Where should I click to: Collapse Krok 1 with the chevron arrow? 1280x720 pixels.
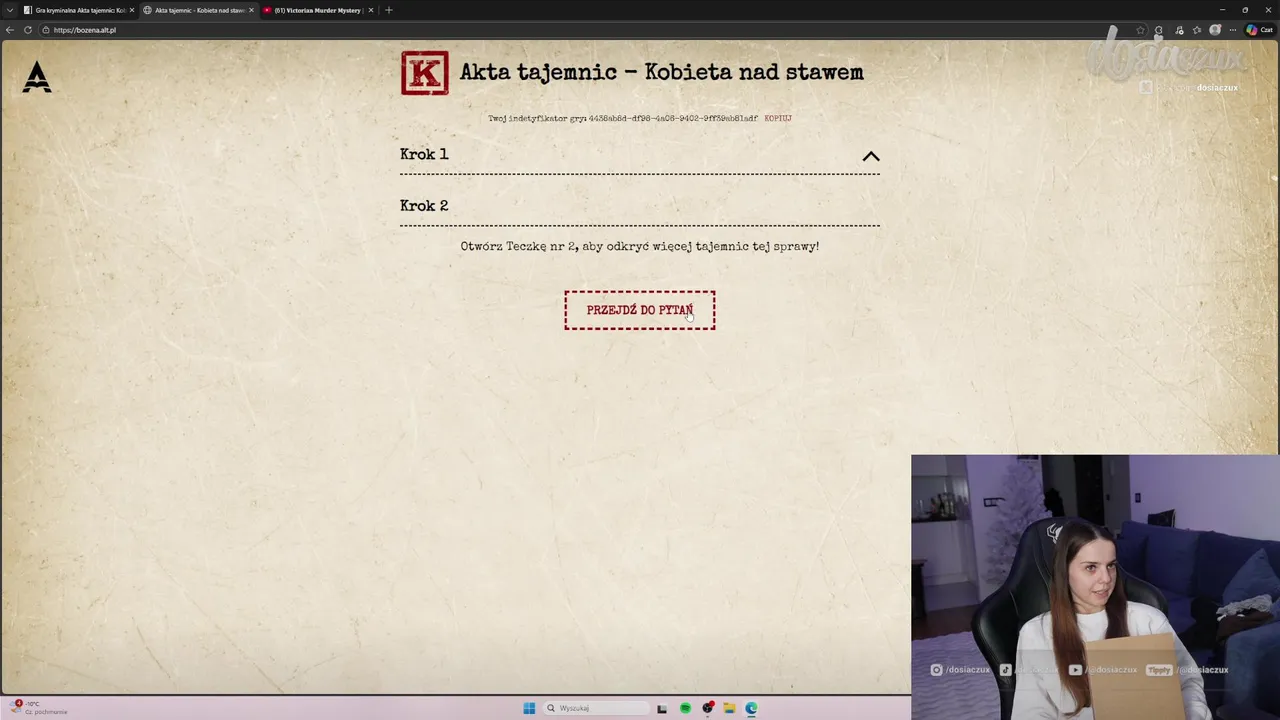[871, 156]
